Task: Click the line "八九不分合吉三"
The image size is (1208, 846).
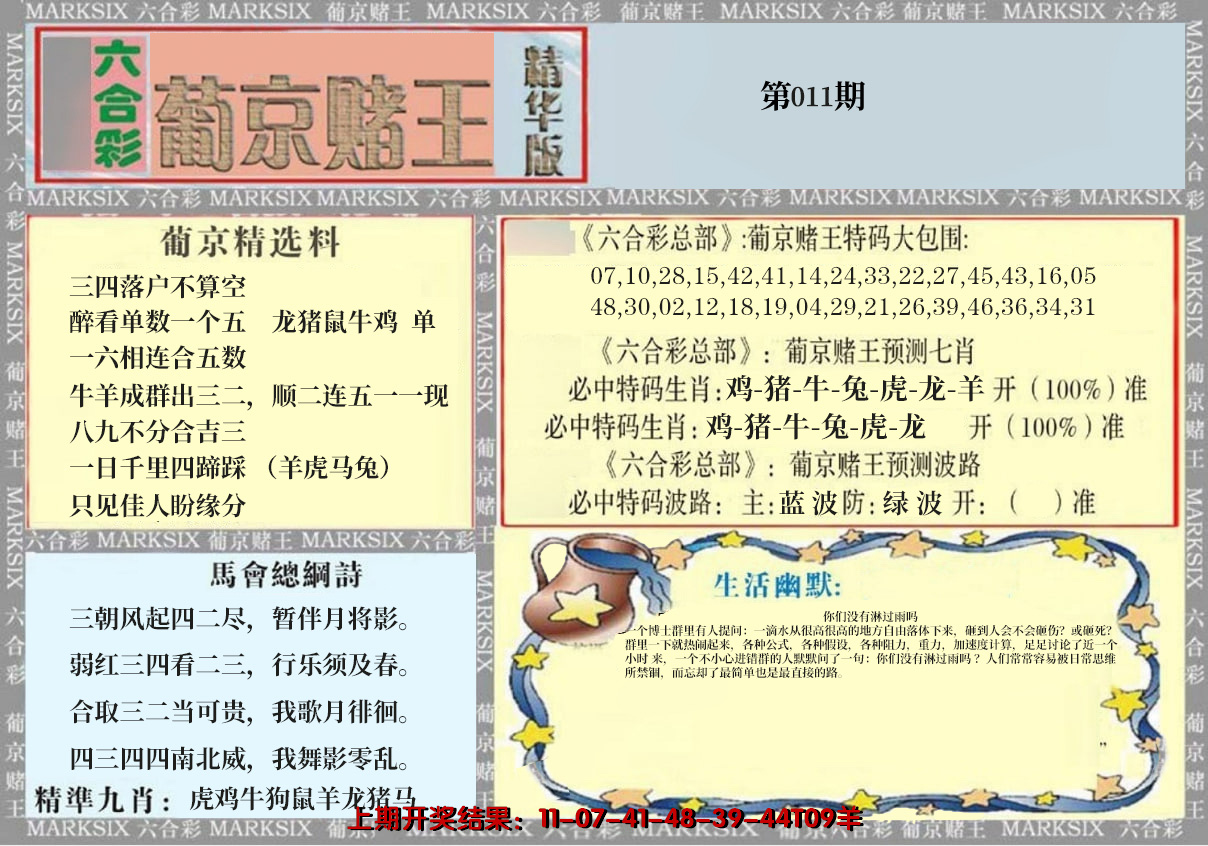Action: pyautogui.click(x=157, y=432)
